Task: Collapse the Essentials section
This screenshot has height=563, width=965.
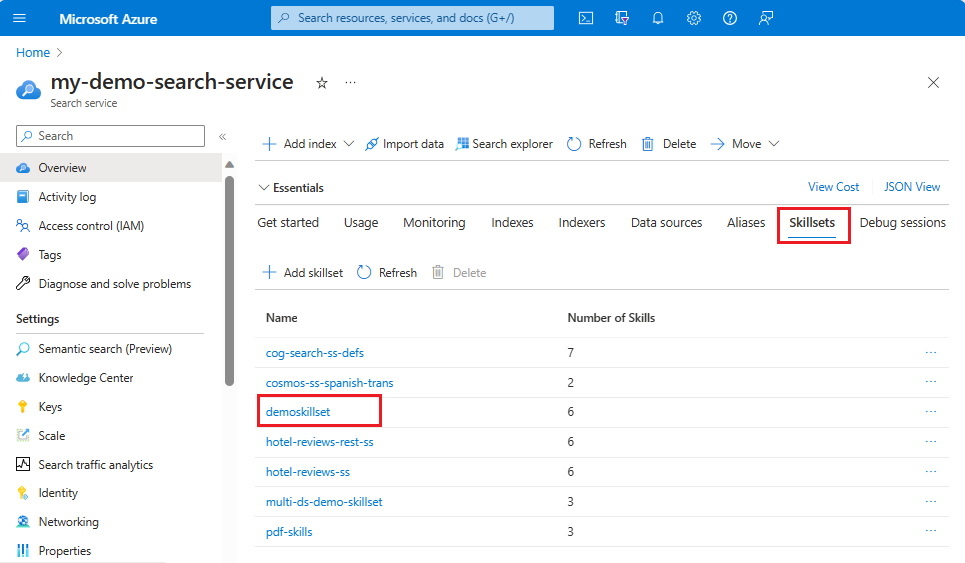Action: [x=264, y=188]
